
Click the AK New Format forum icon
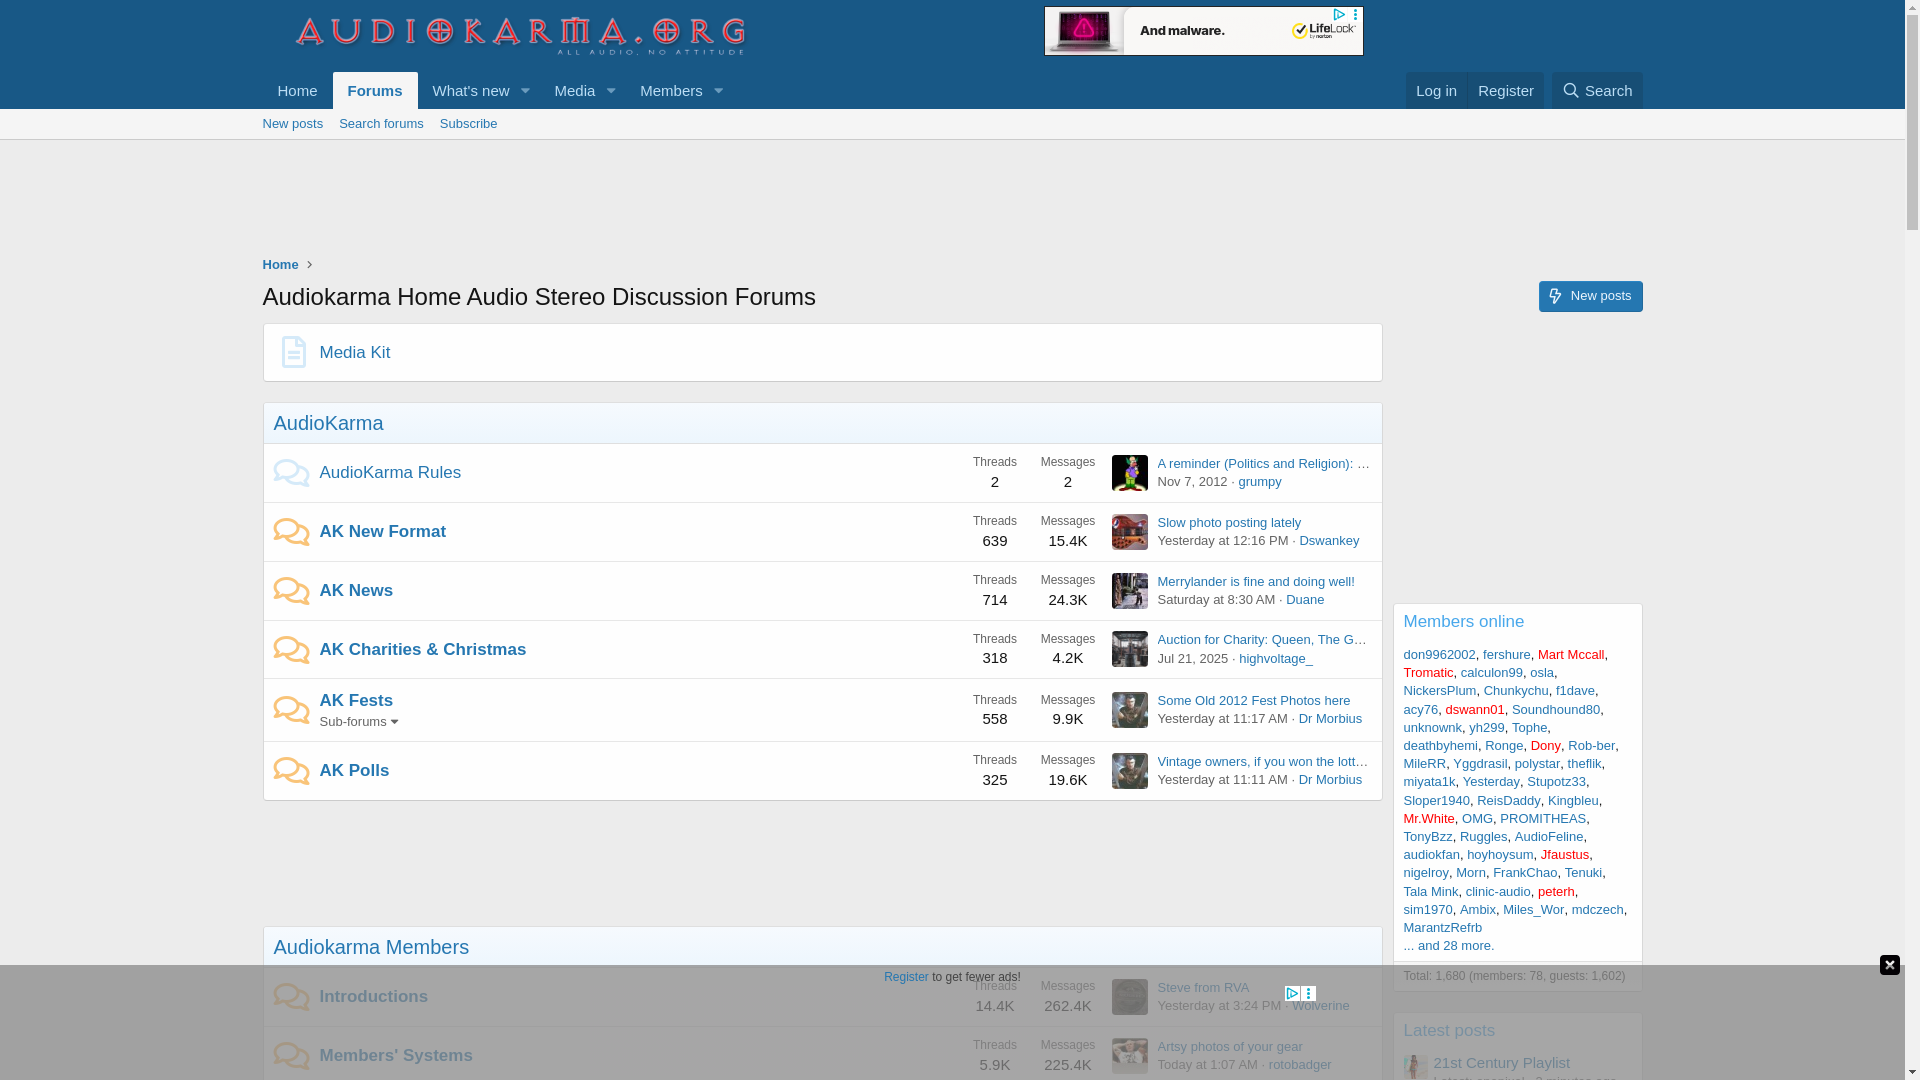coord(291,532)
